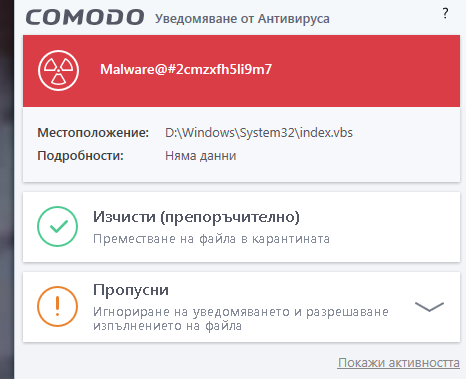Click the green checkmark Clean icon
Viewport: 466px width, 379px height.
[x=57, y=227]
